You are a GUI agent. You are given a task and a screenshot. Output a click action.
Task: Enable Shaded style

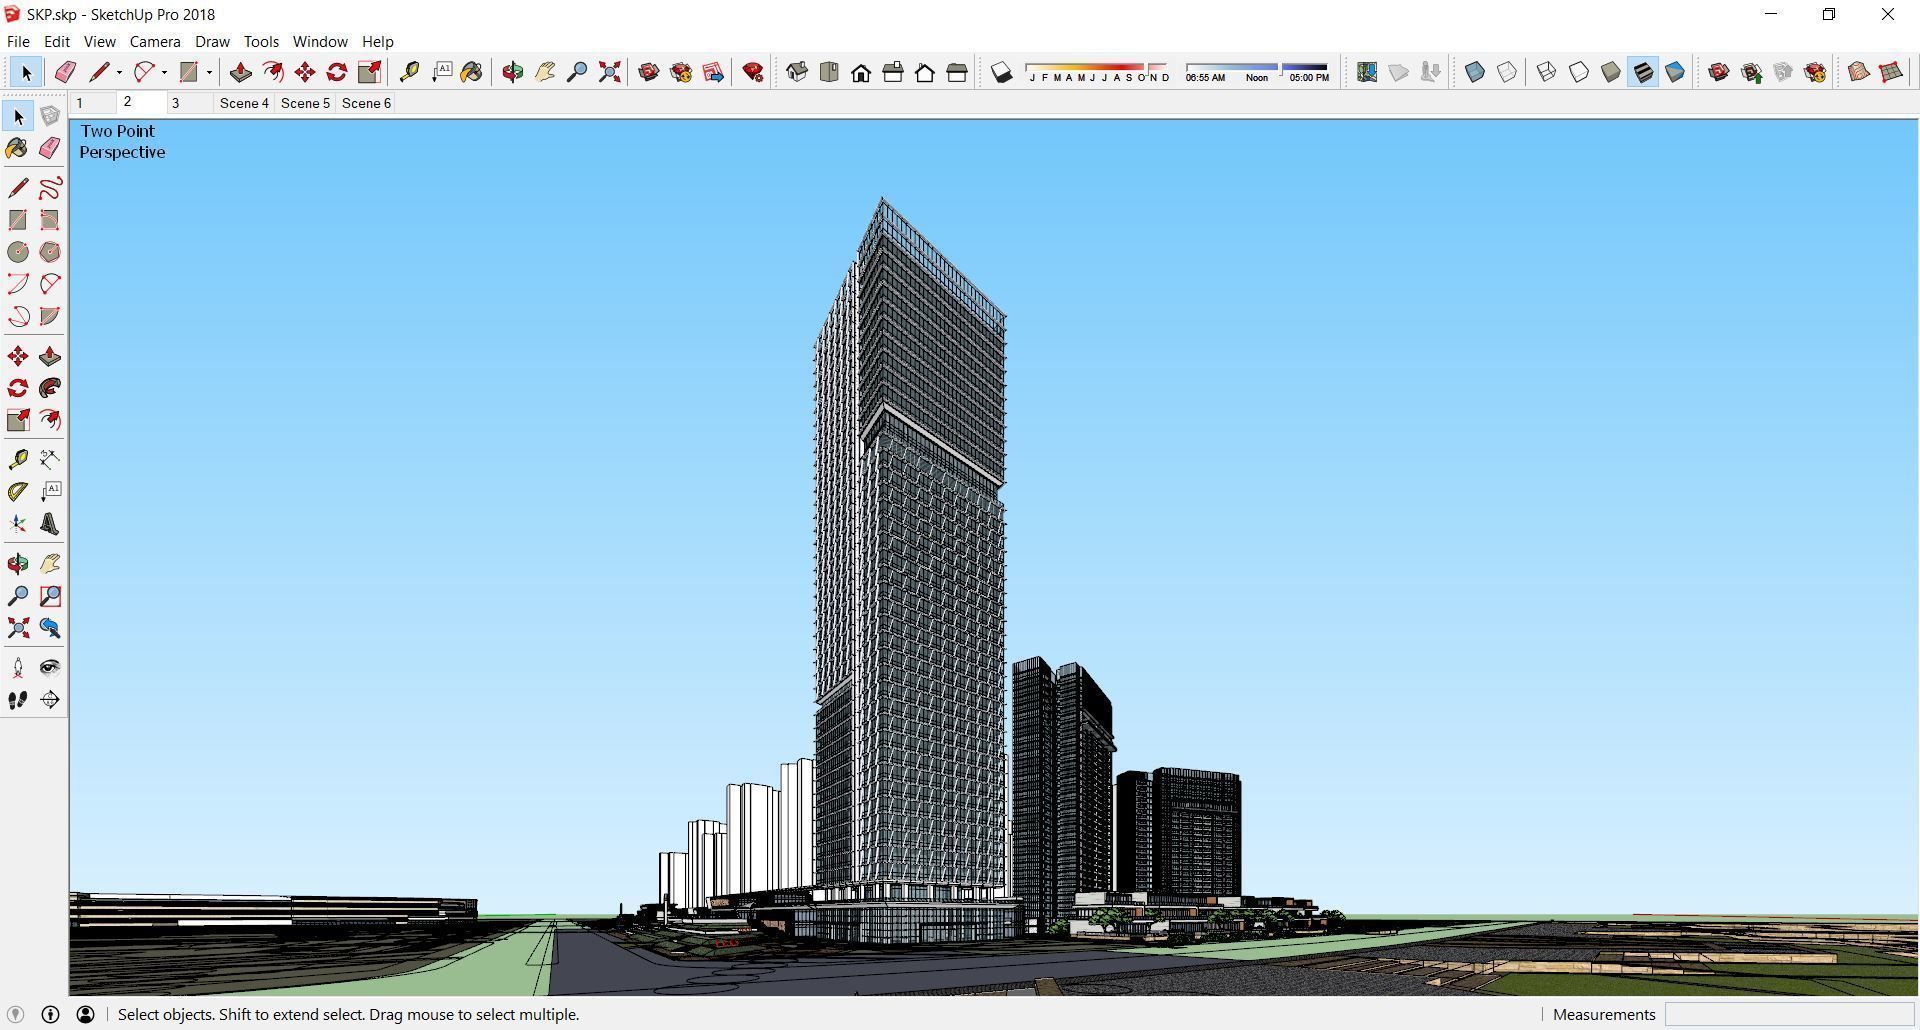tap(1611, 72)
